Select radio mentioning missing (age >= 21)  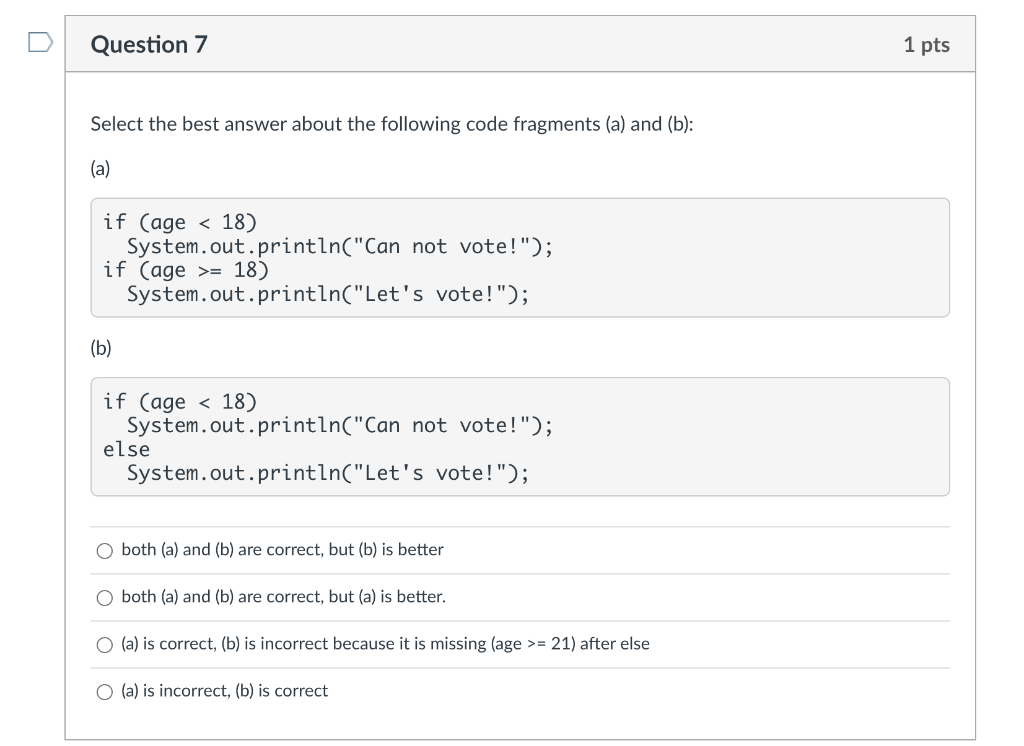click(x=104, y=645)
